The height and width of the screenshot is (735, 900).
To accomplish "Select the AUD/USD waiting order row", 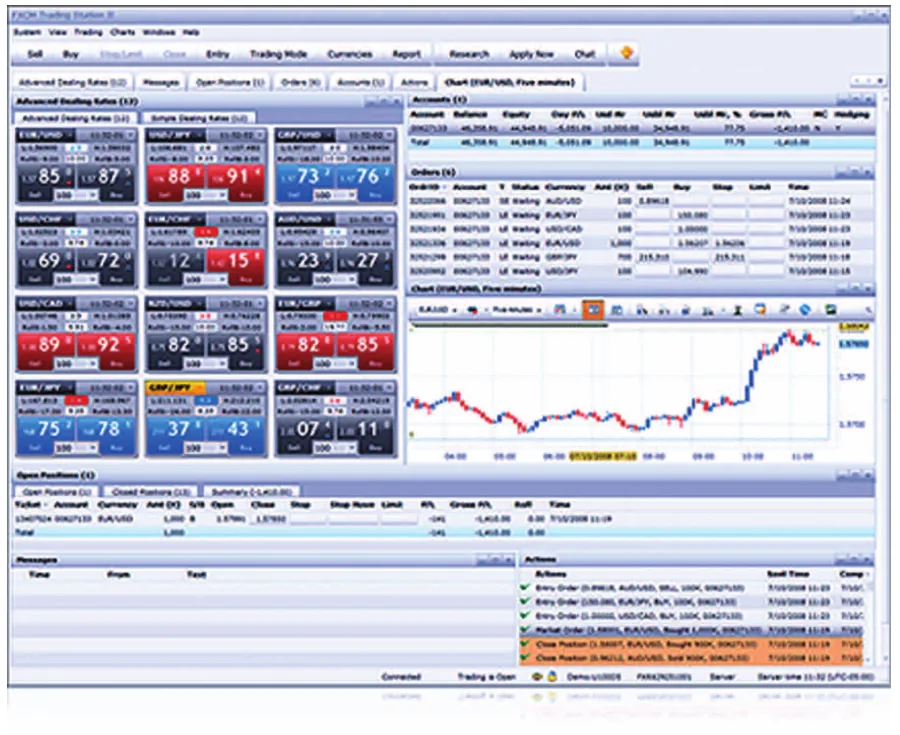I will (641, 201).
